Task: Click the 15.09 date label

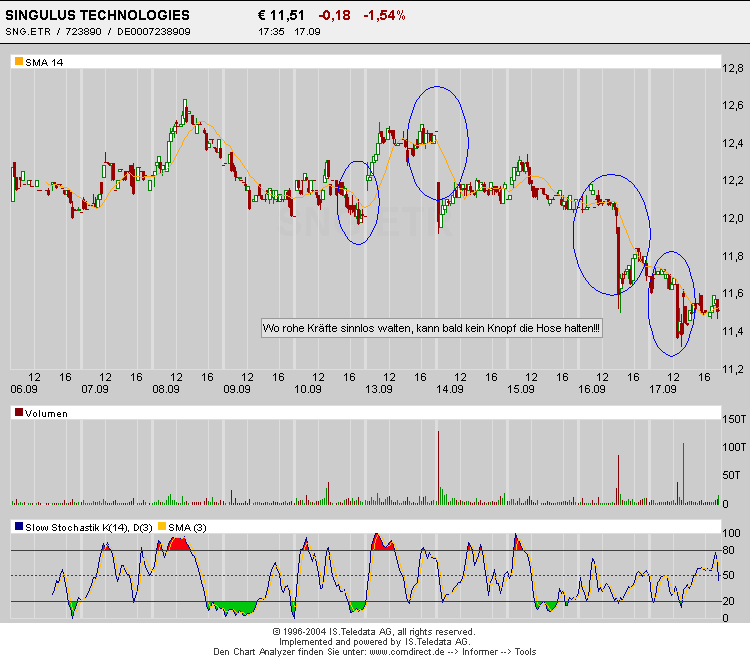Action: click(521, 389)
